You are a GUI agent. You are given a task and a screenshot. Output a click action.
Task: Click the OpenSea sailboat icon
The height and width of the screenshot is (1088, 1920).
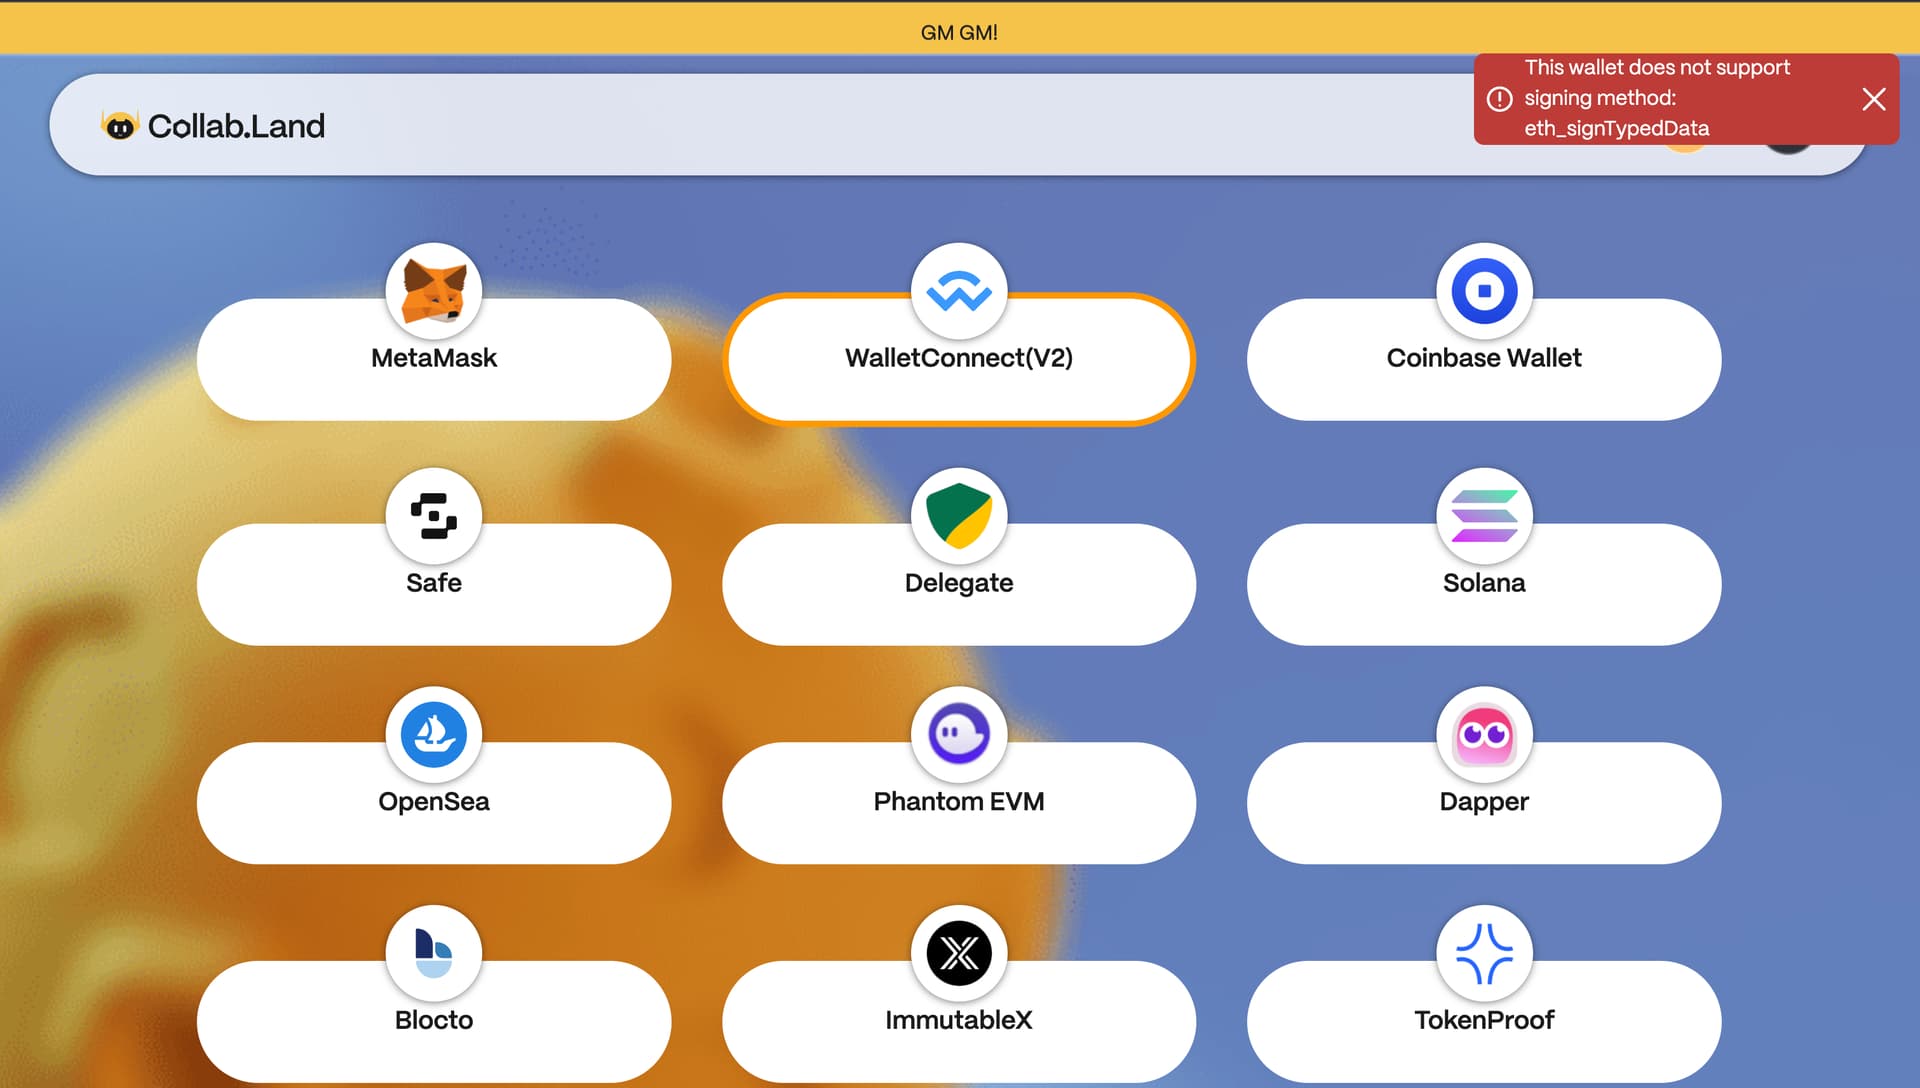point(434,735)
